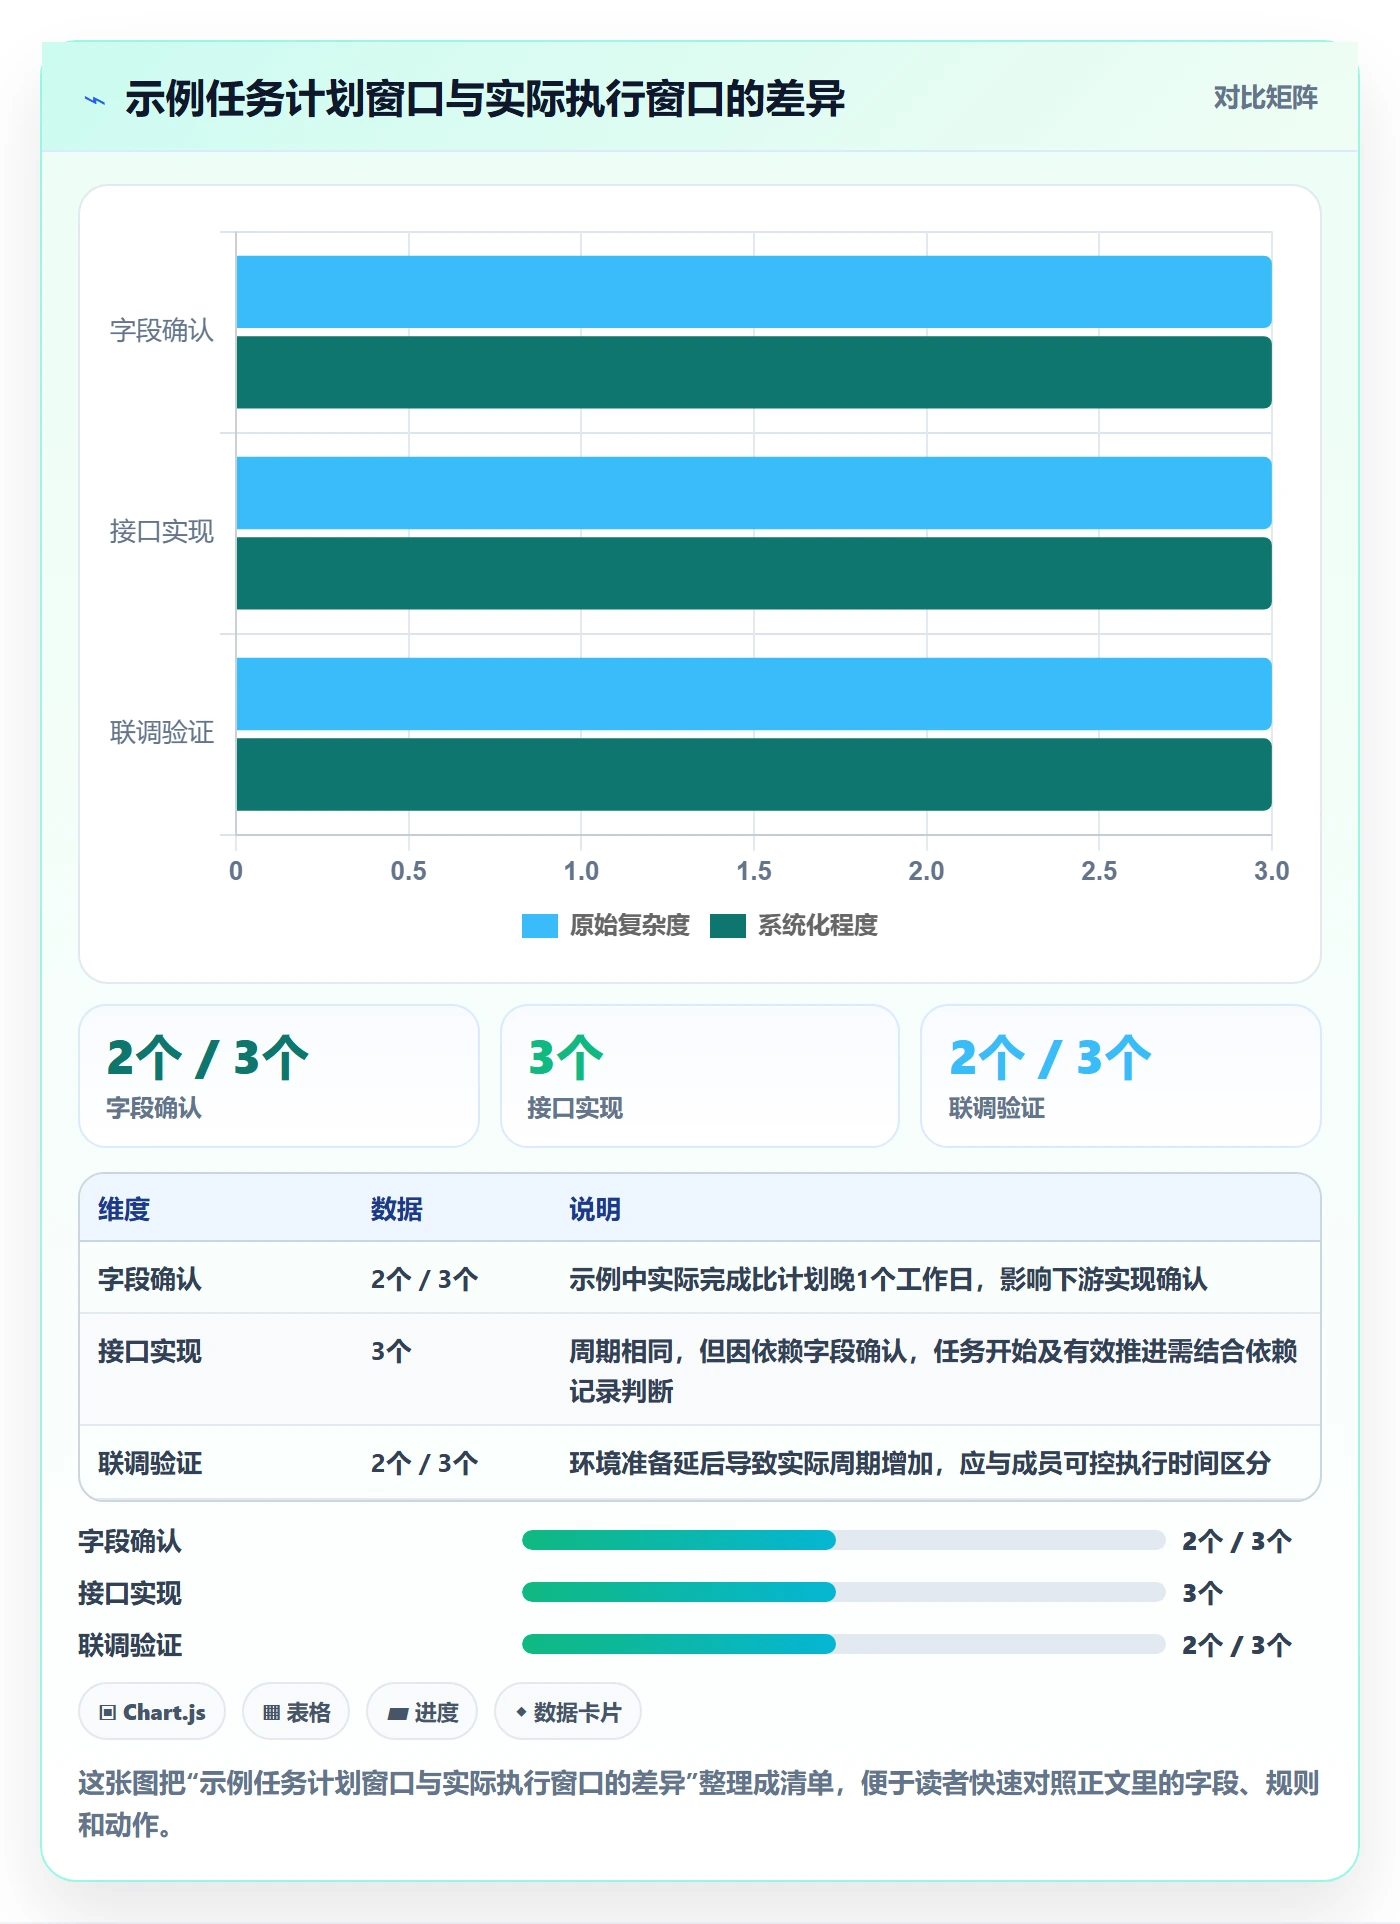Click the 环境准备延后 description cell

[x=920, y=1463]
